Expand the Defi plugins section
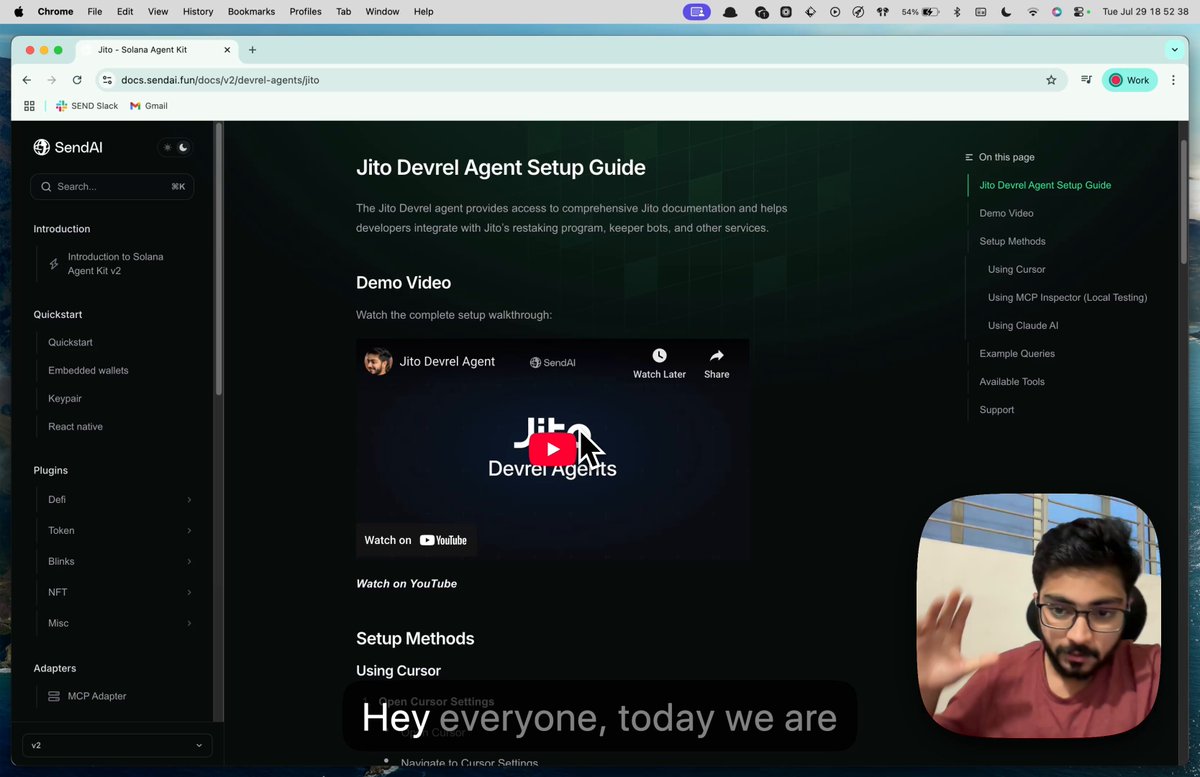This screenshot has width=1200, height=777. coord(120,499)
